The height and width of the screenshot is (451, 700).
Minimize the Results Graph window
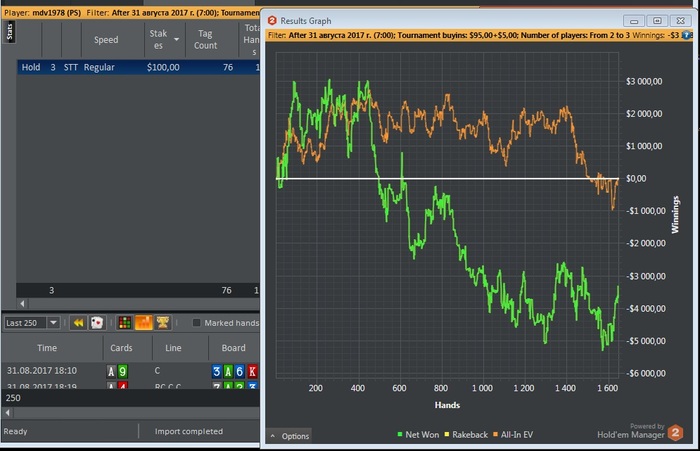633,21
